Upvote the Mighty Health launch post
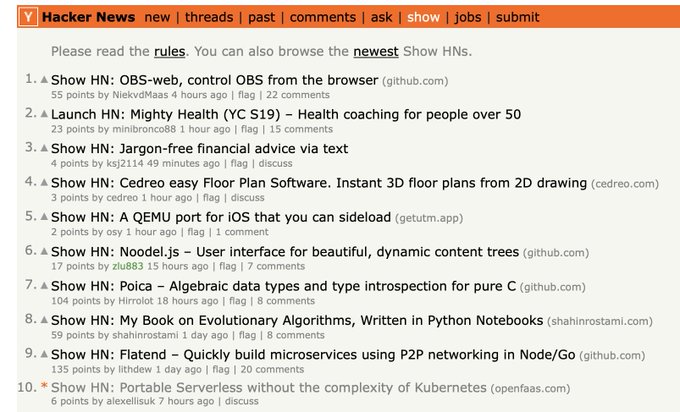Viewport: 680px width, 412px height. [44, 114]
